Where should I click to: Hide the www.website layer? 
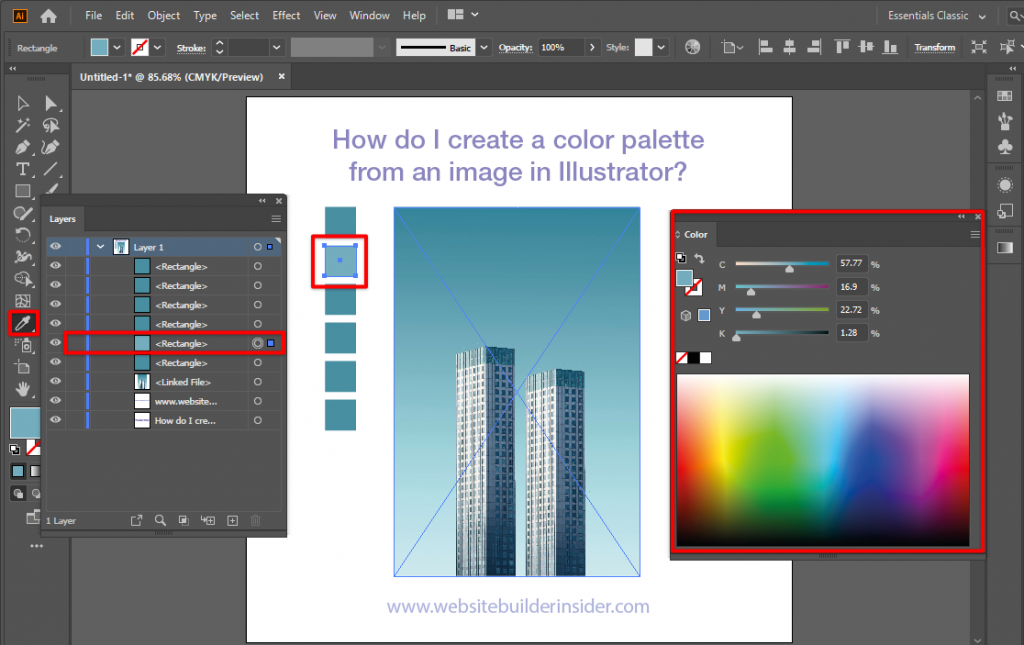(56, 400)
